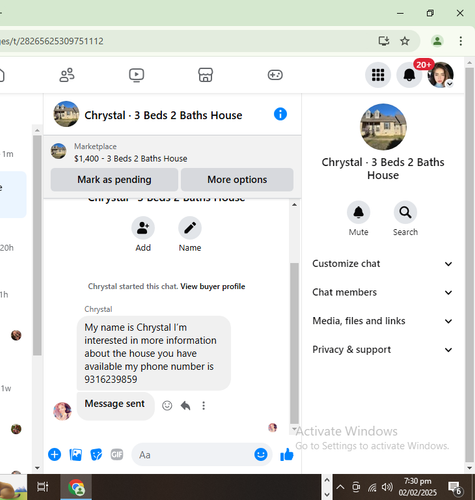Viewport: 475px width, 500px height.
Task: Open the Facebook menu grid icon
Action: click(378, 75)
